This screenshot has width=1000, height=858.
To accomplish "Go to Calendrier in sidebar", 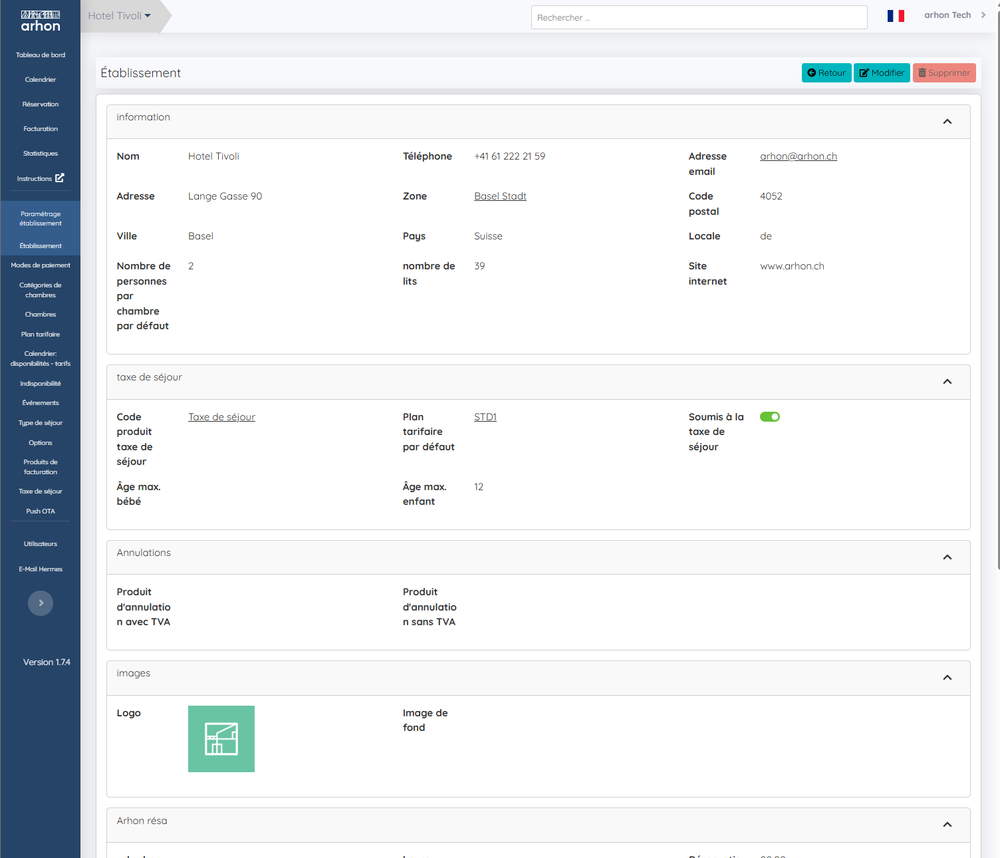I will (40, 80).
